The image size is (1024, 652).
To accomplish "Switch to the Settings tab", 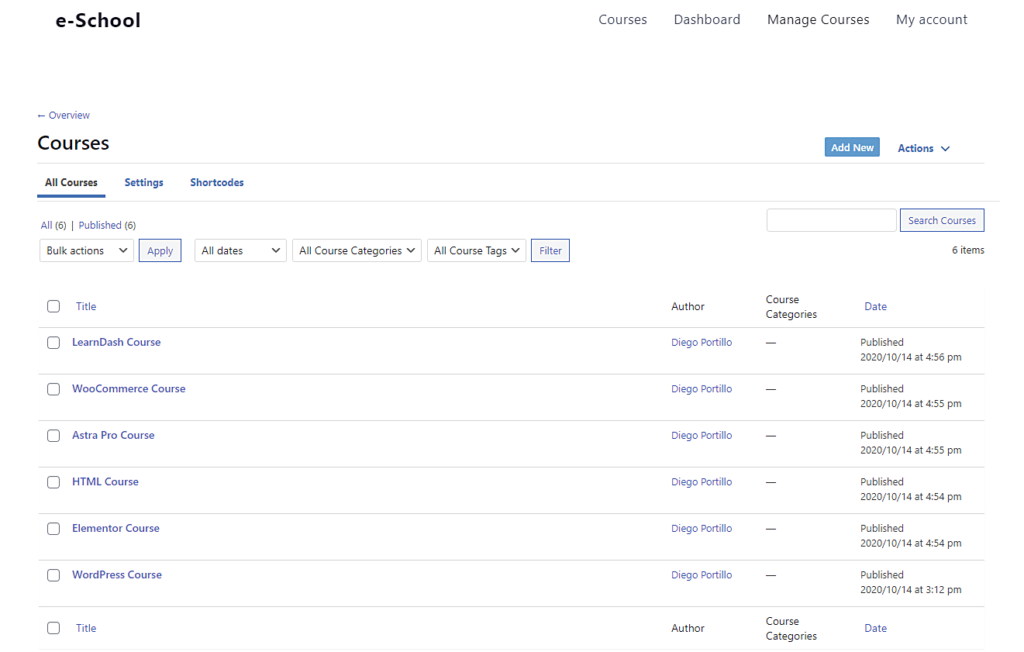I will [x=144, y=183].
